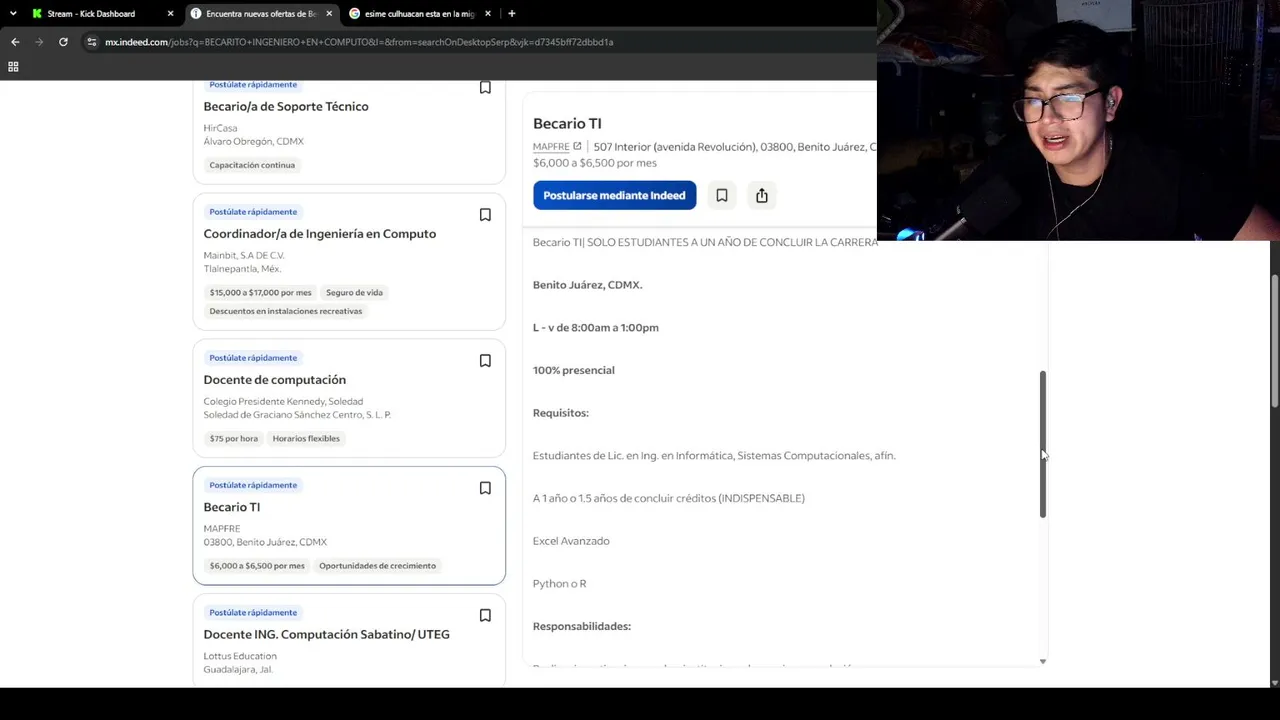Go forward in browser history
The width and height of the screenshot is (1280, 720).
click(39, 42)
